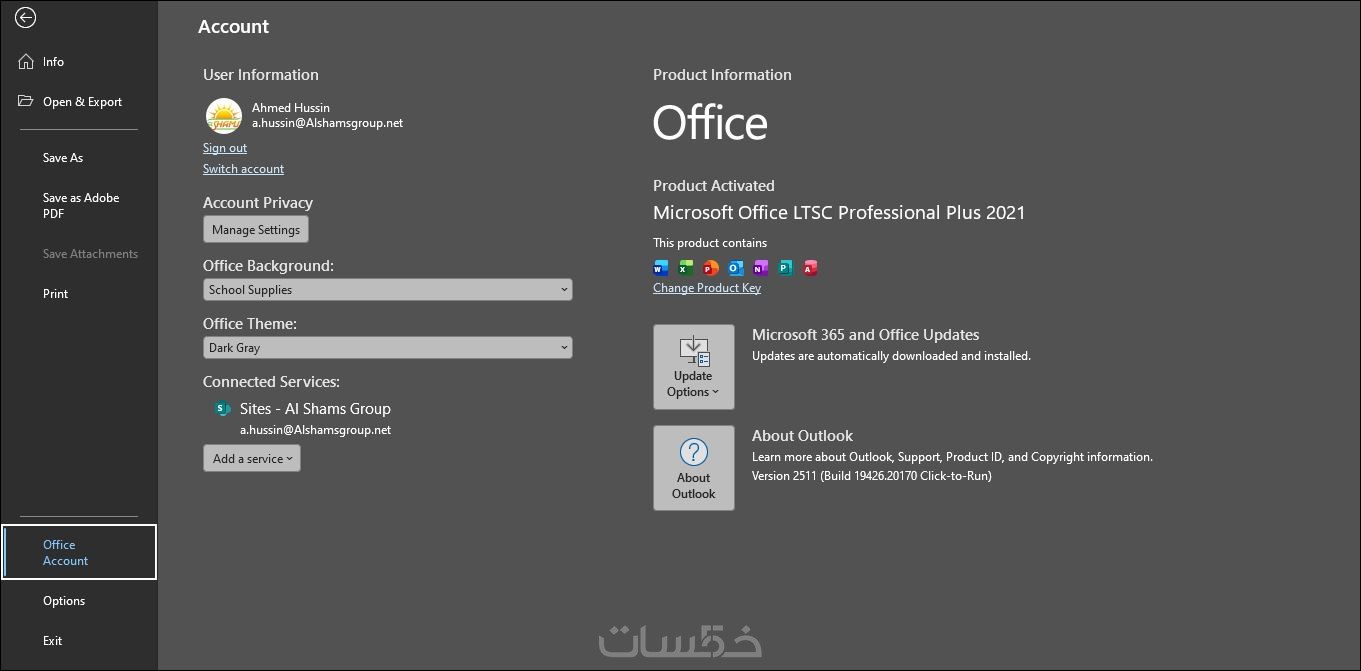Viewport: 1361px width, 671px height.
Task: Click the PowerPoint app icon
Action: pos(710,268)
